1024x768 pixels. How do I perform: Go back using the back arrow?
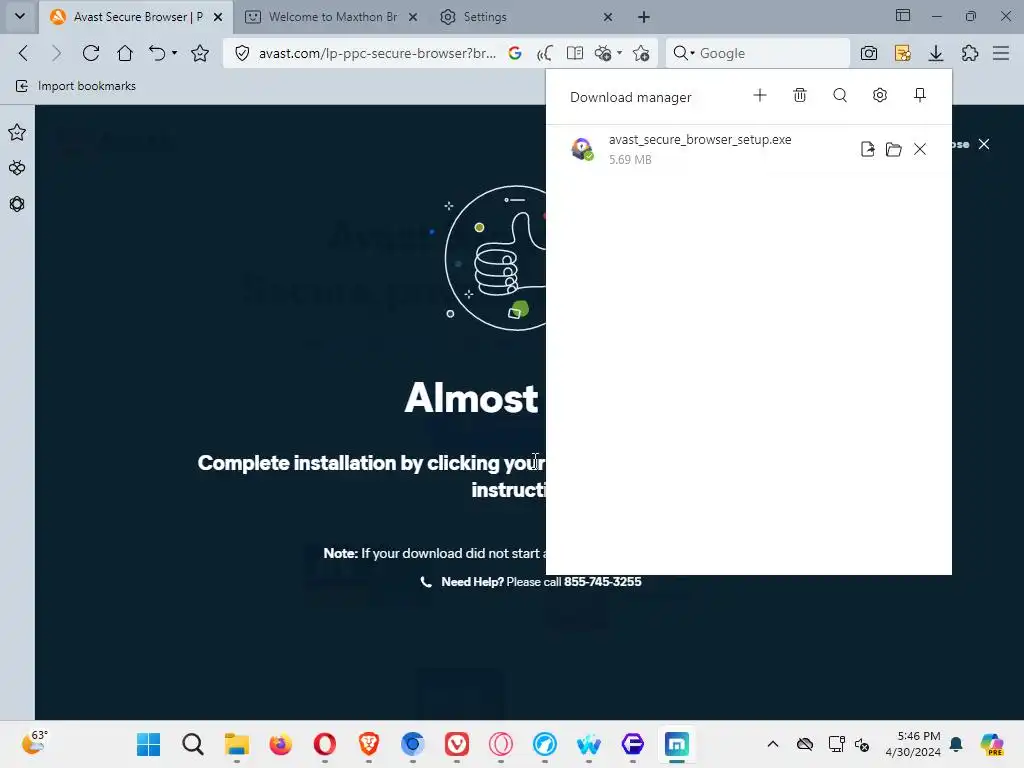pos(24,53)
